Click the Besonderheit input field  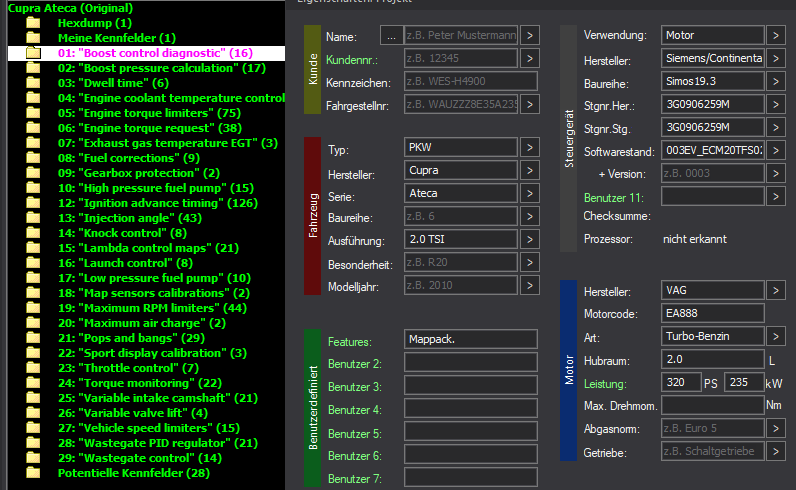(461, 262)
